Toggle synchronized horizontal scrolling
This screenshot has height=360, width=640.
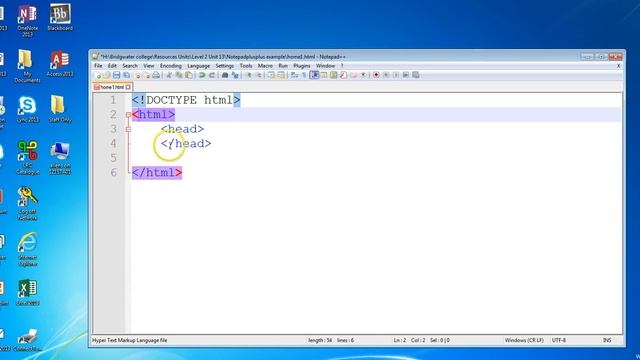pyautogui.click(x=282, y=75)
